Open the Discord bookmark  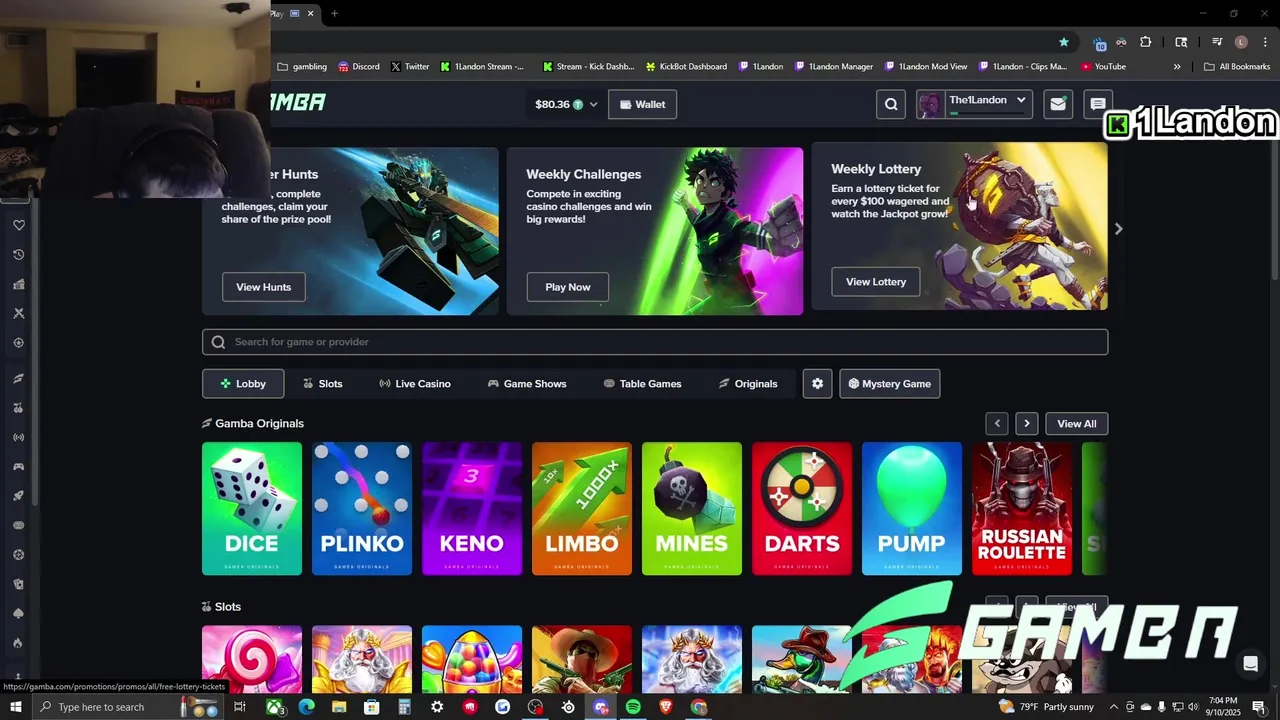click(359, 67)
